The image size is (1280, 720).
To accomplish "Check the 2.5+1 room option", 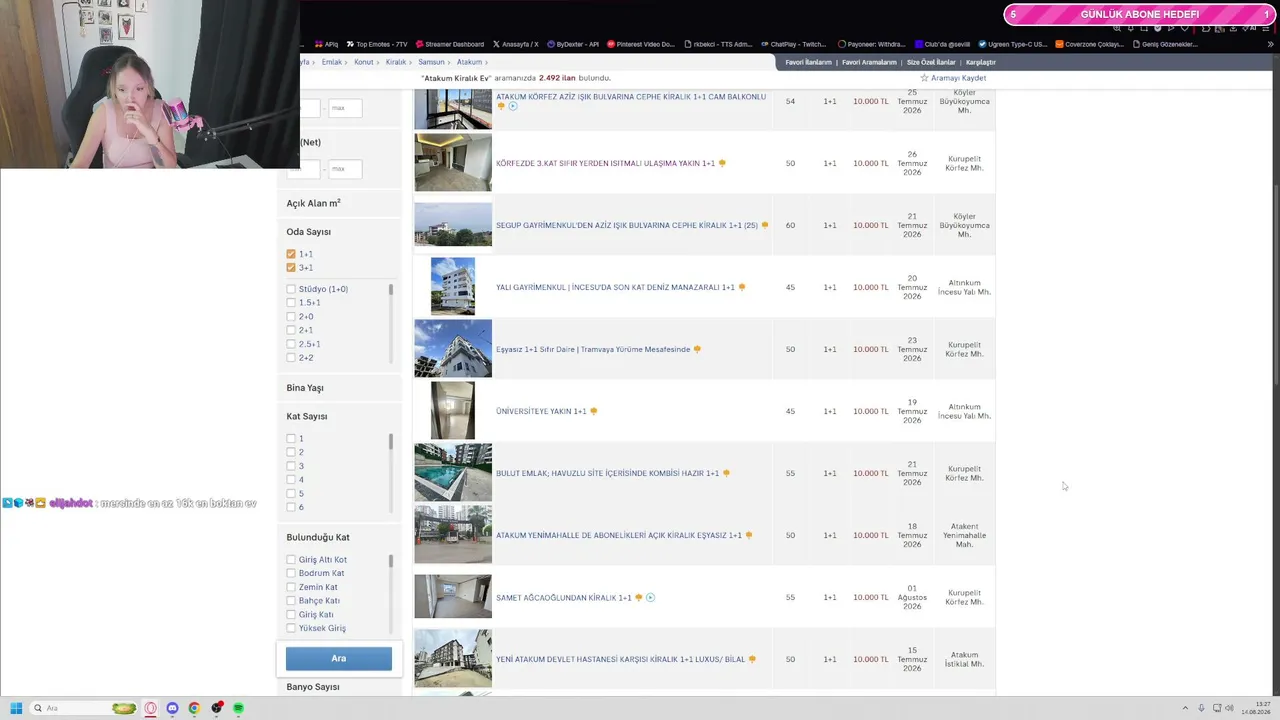I will [x=291, y=344].
